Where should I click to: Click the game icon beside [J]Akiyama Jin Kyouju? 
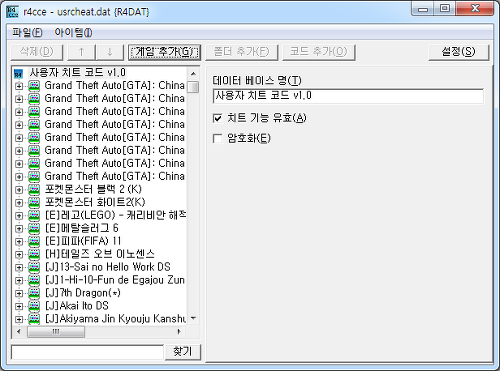pyautogui.click(x=34, y=319)
